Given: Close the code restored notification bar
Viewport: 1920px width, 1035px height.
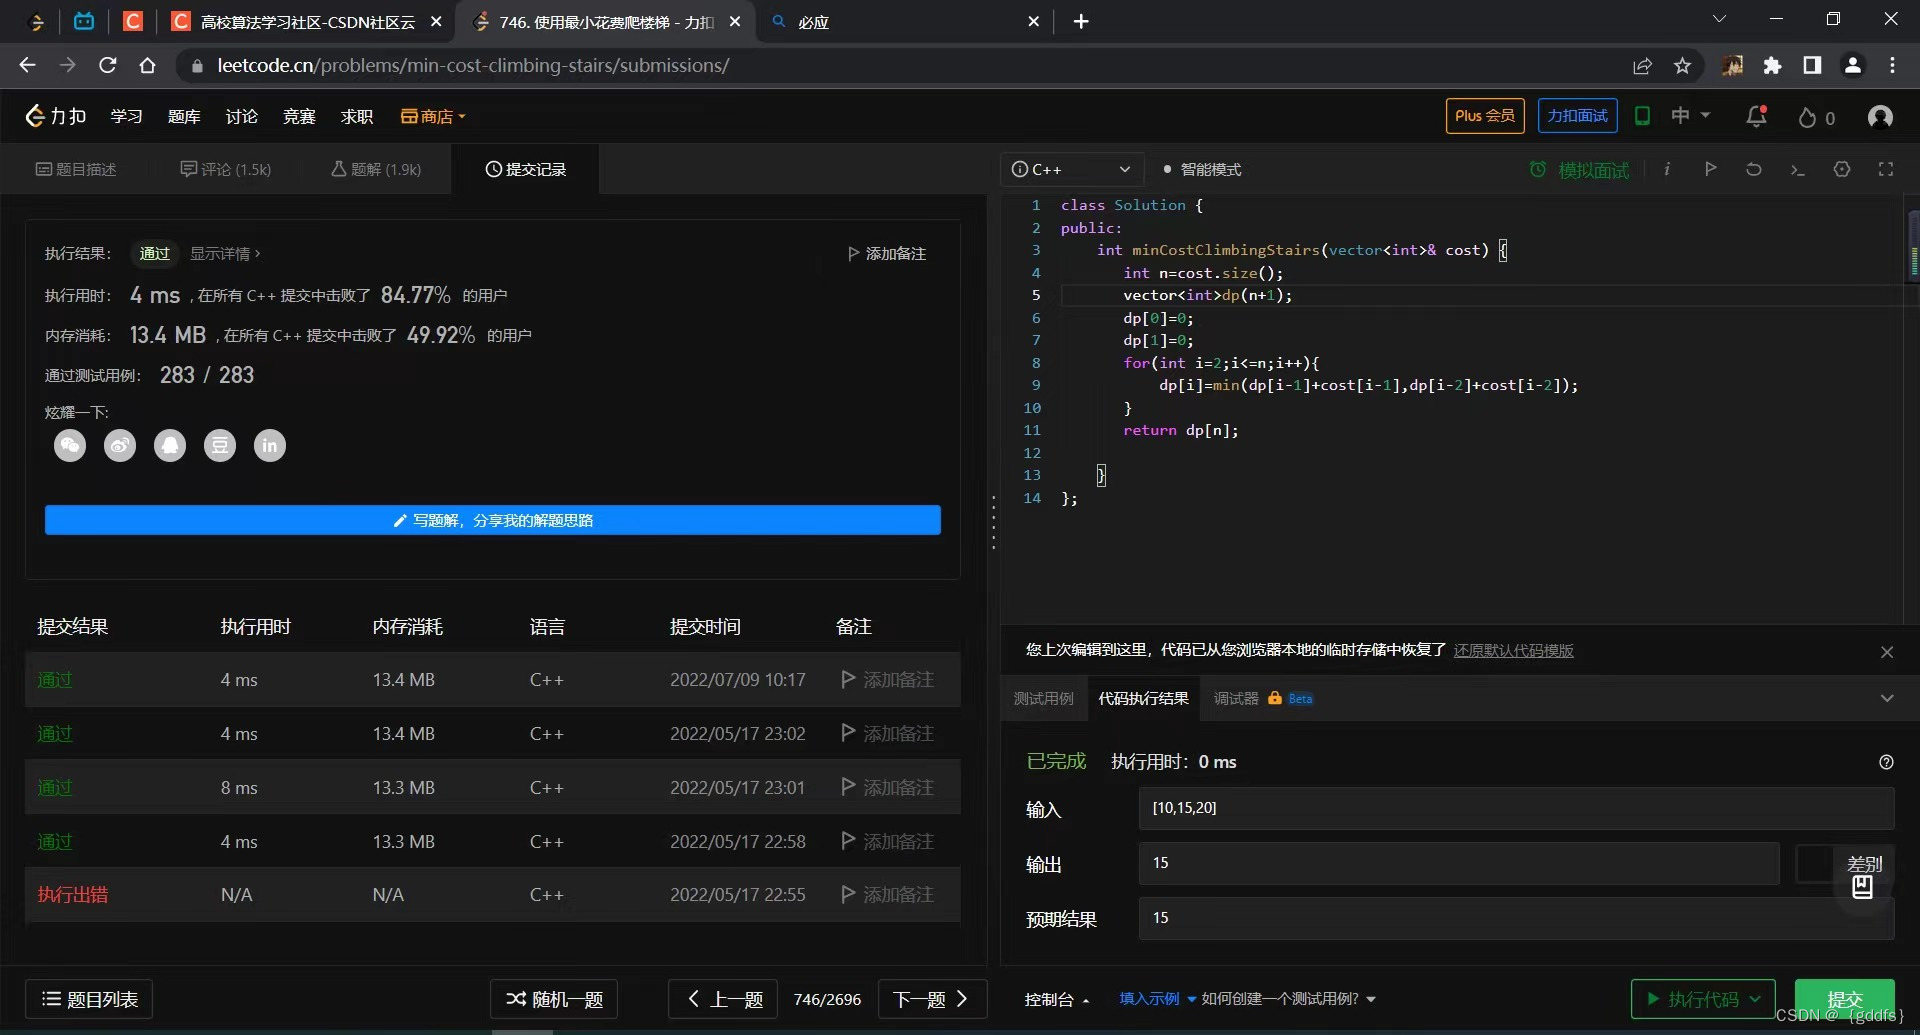Looking at the screenshot, I should point(1887,652).
